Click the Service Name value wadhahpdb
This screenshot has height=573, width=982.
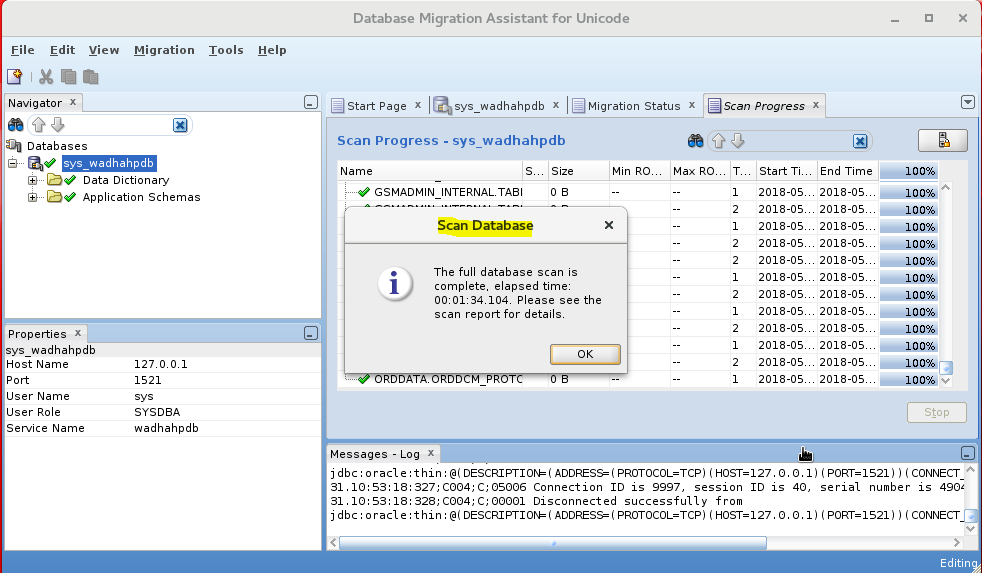[x=166, y=428]
